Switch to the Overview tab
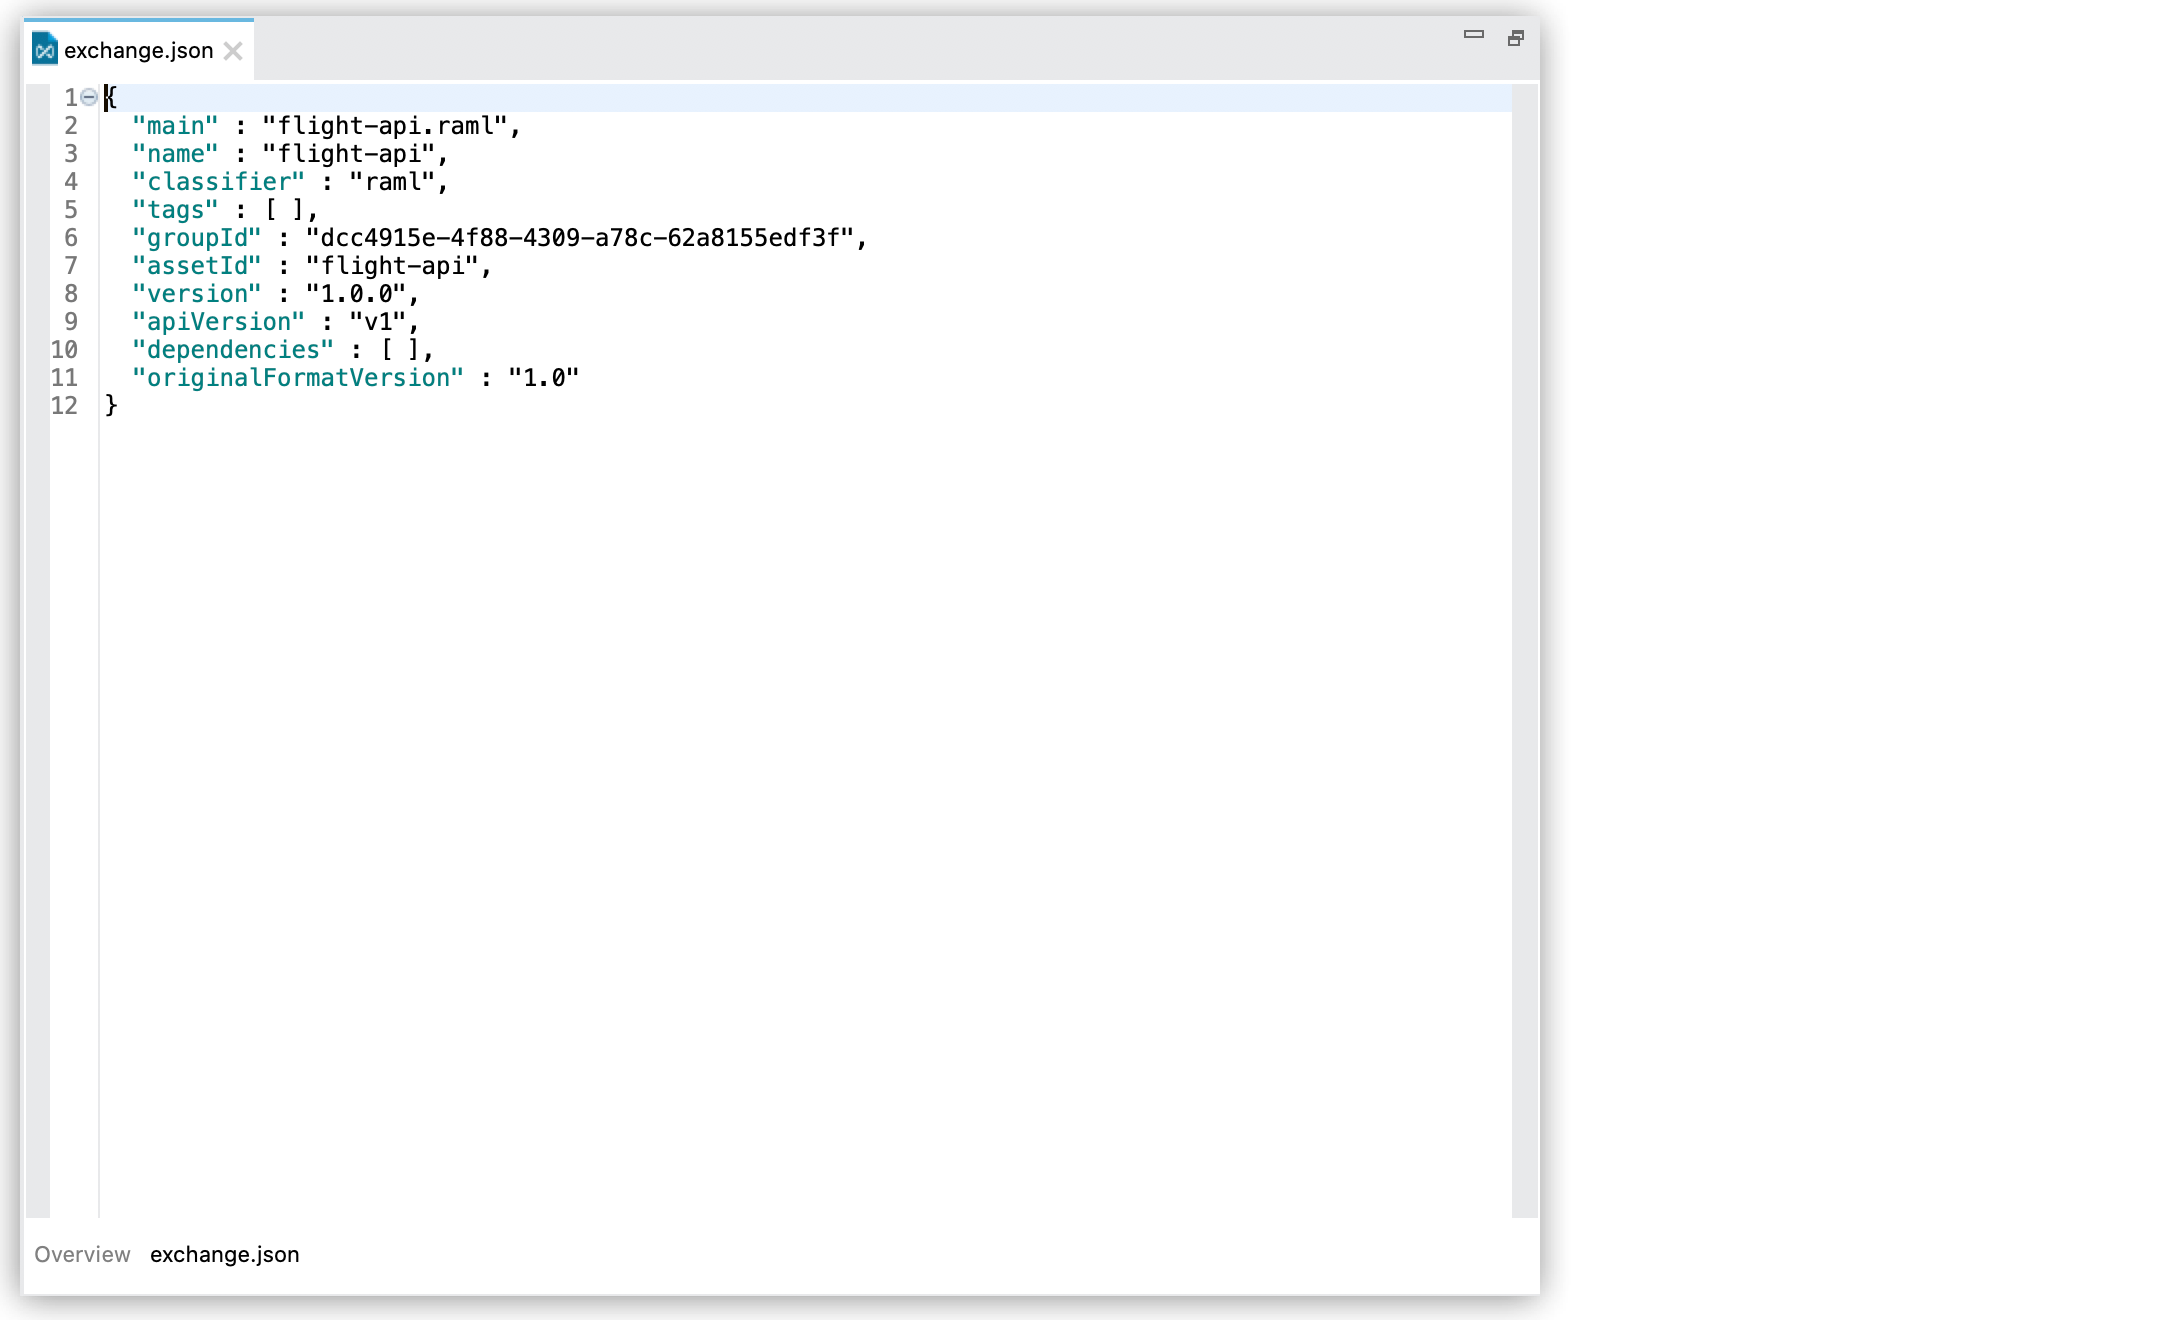The image size is (2162, 1320). [81, 1254]
